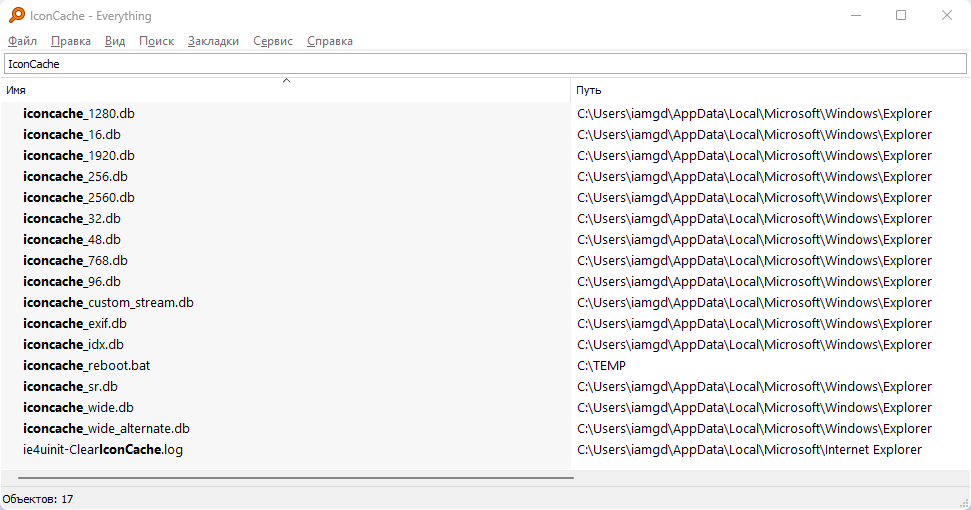Select the iconcache_wide_alternate.db file
The image size is (971, 510).
[106, 429]
